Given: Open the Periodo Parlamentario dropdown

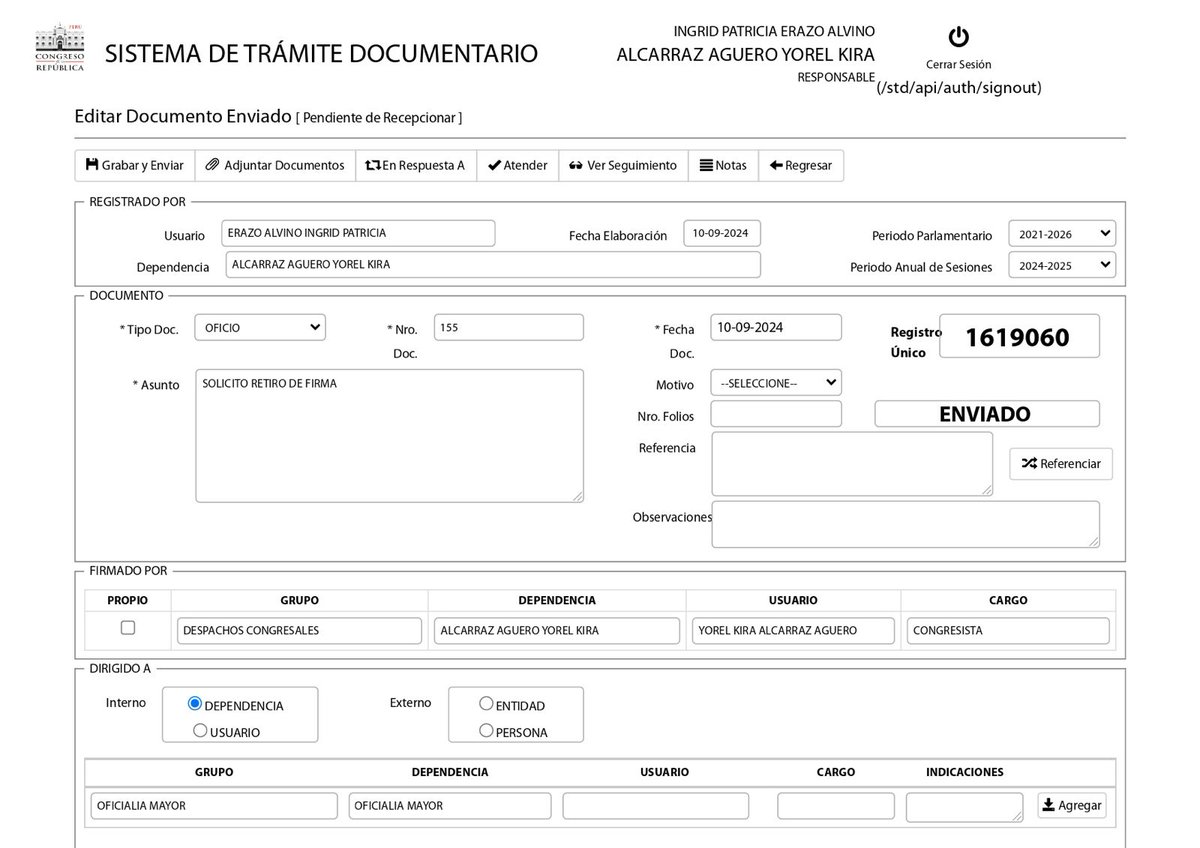Looking at the screenshot, I should pos(1062,234).
